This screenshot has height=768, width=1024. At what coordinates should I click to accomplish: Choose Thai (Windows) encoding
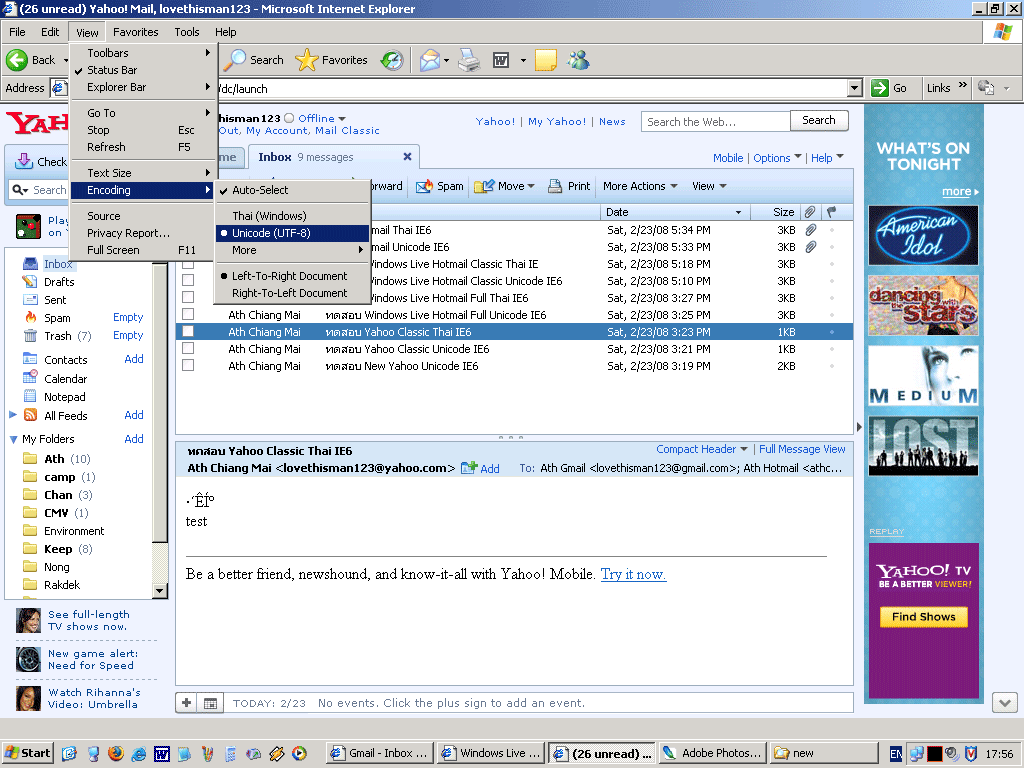292,216
